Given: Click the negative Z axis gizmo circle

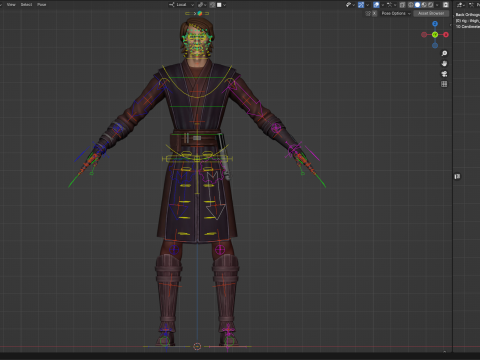Looking at the screenshot, I should point(435,45).
